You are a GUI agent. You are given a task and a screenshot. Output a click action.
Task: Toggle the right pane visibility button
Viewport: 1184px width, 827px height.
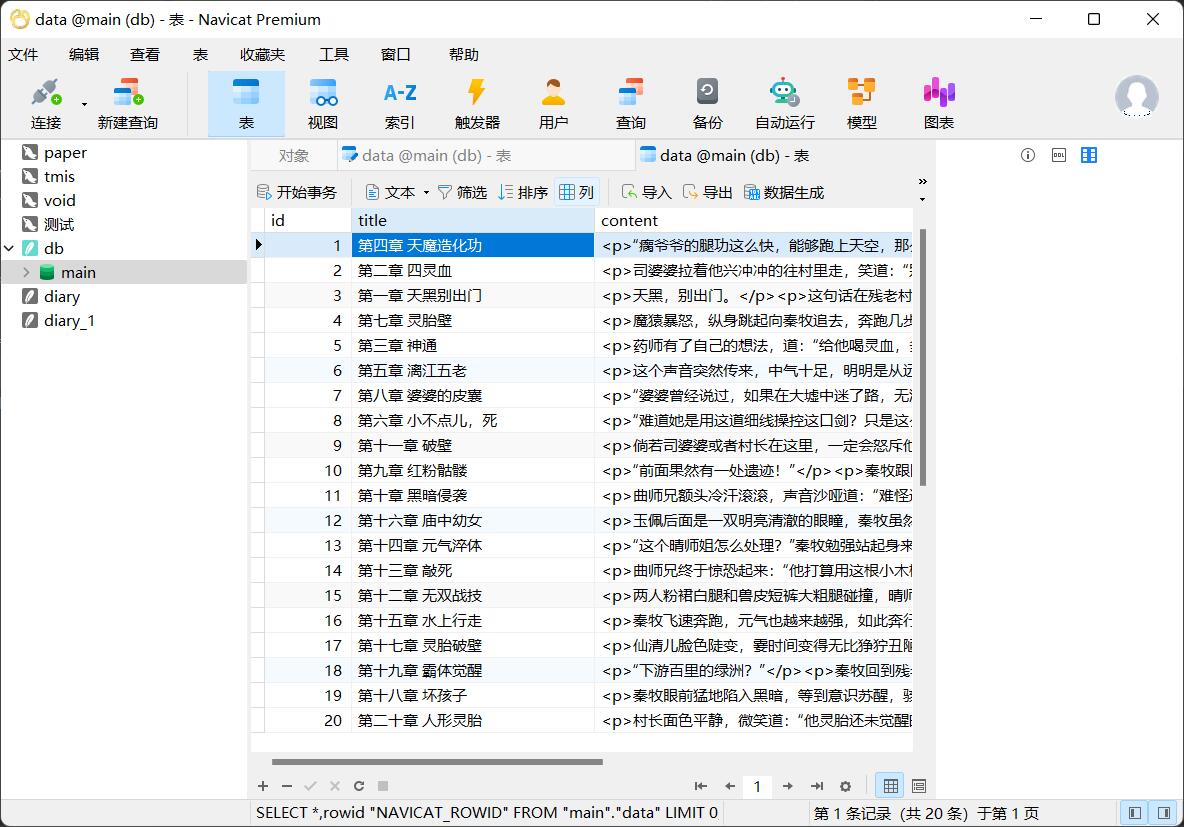1162,813
